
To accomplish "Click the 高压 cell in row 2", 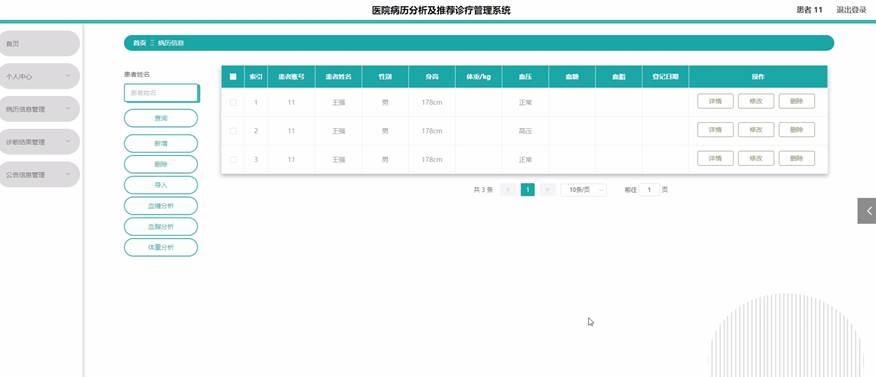I will point(525,131).
